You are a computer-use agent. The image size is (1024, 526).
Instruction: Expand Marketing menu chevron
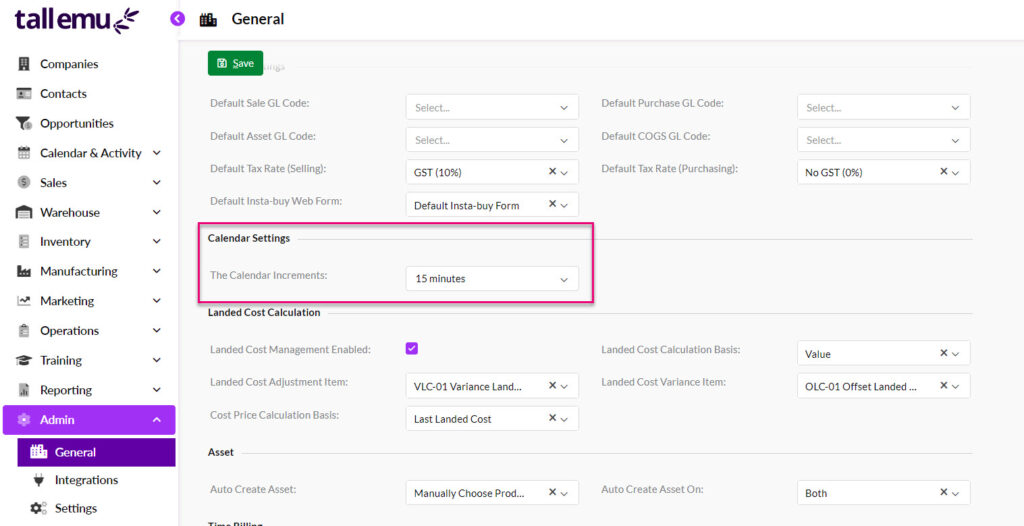(x=157, y=301)
